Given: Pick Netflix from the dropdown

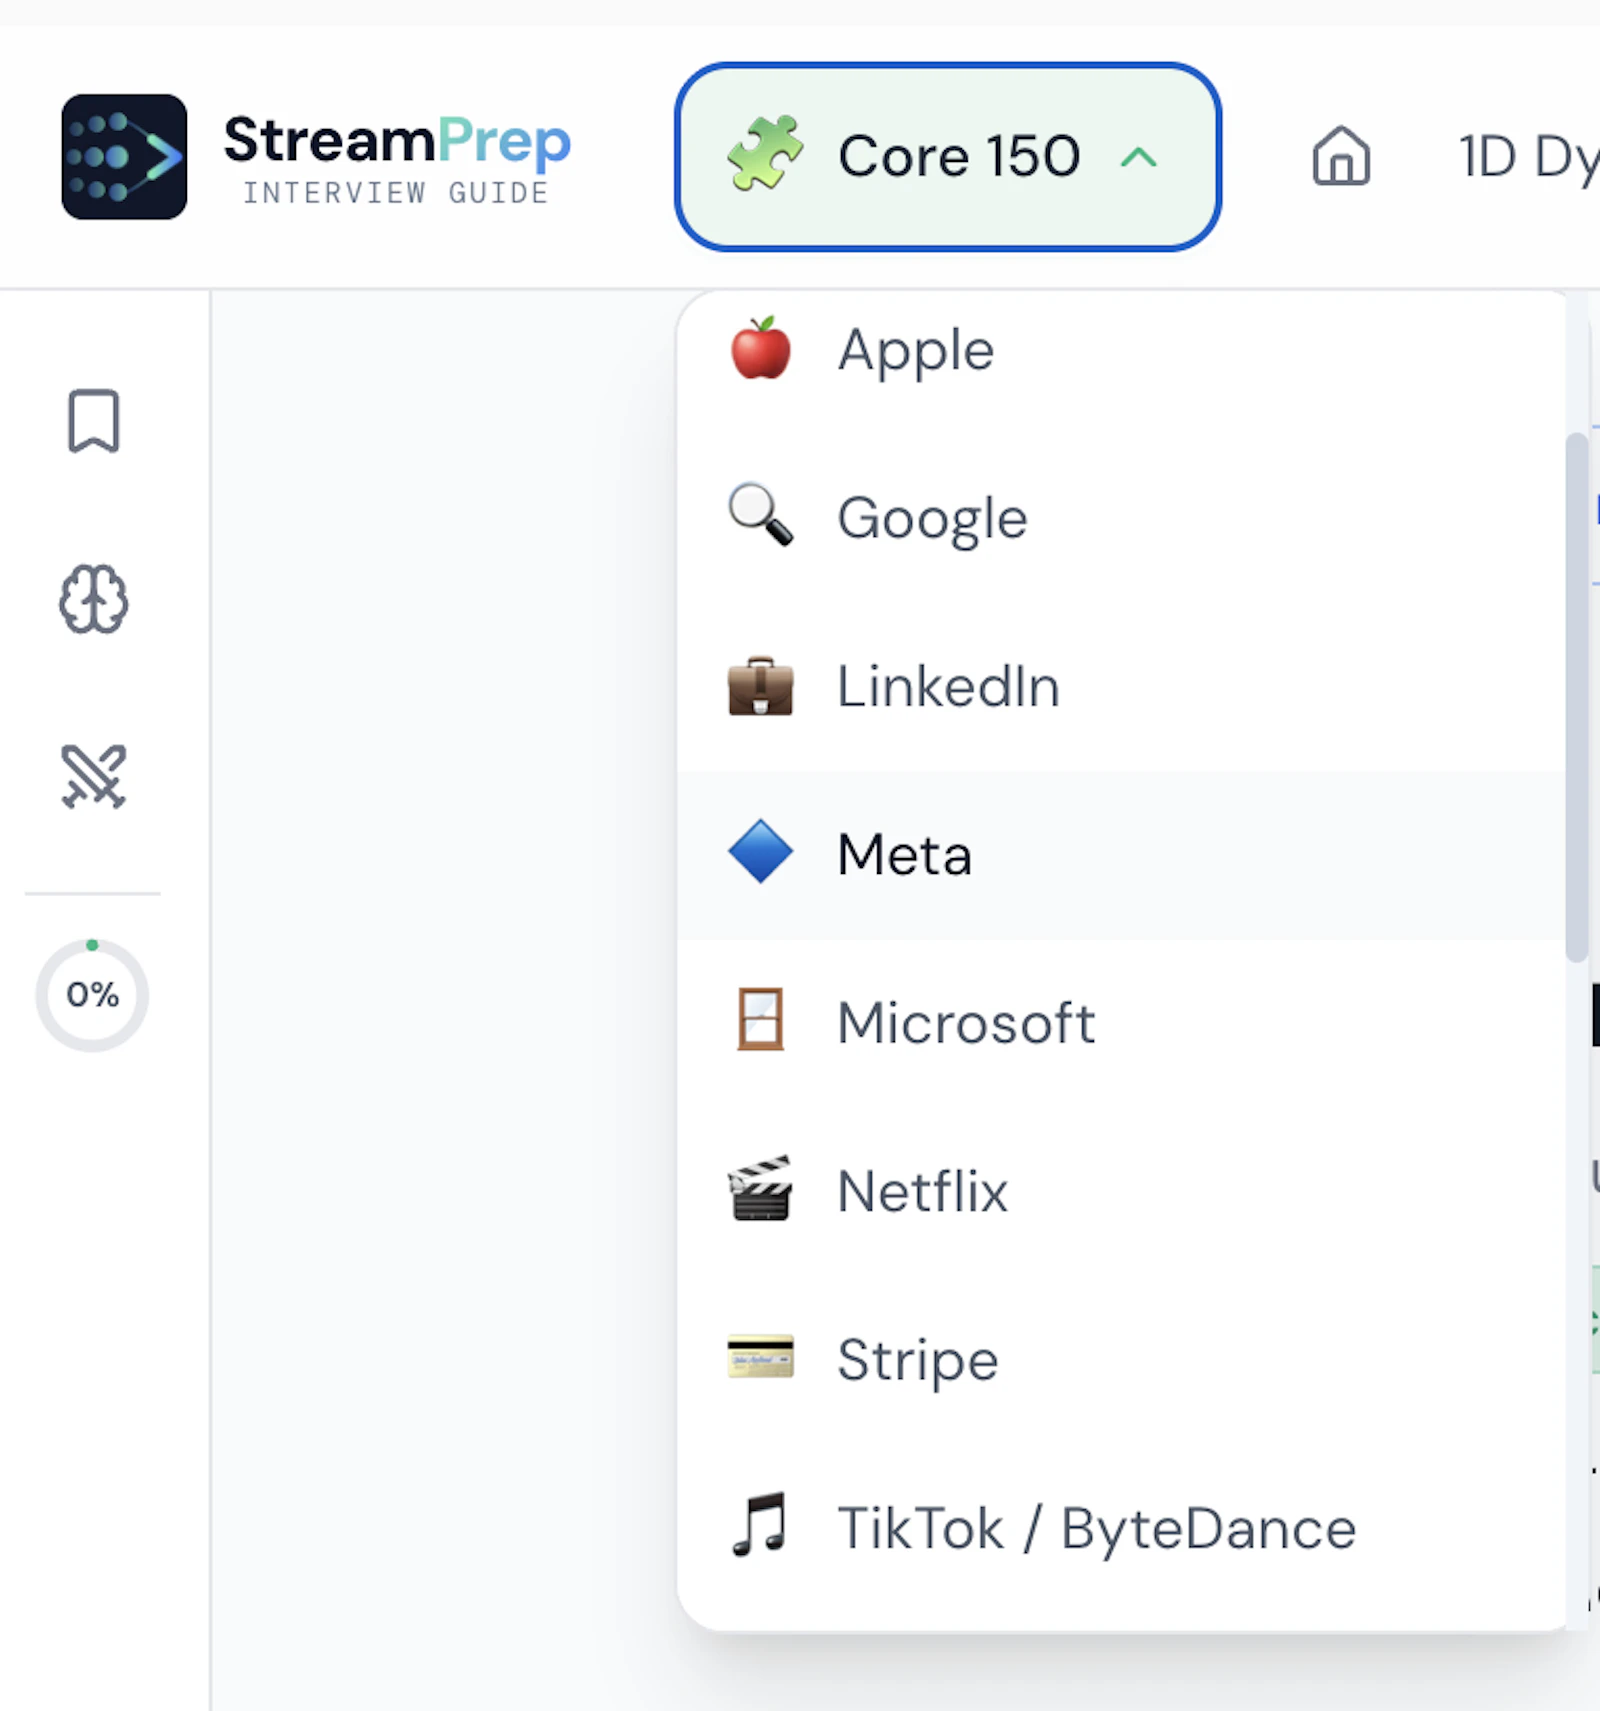Looking at the screenshot, I should pyautogui.click(x=1121, y=1190).
